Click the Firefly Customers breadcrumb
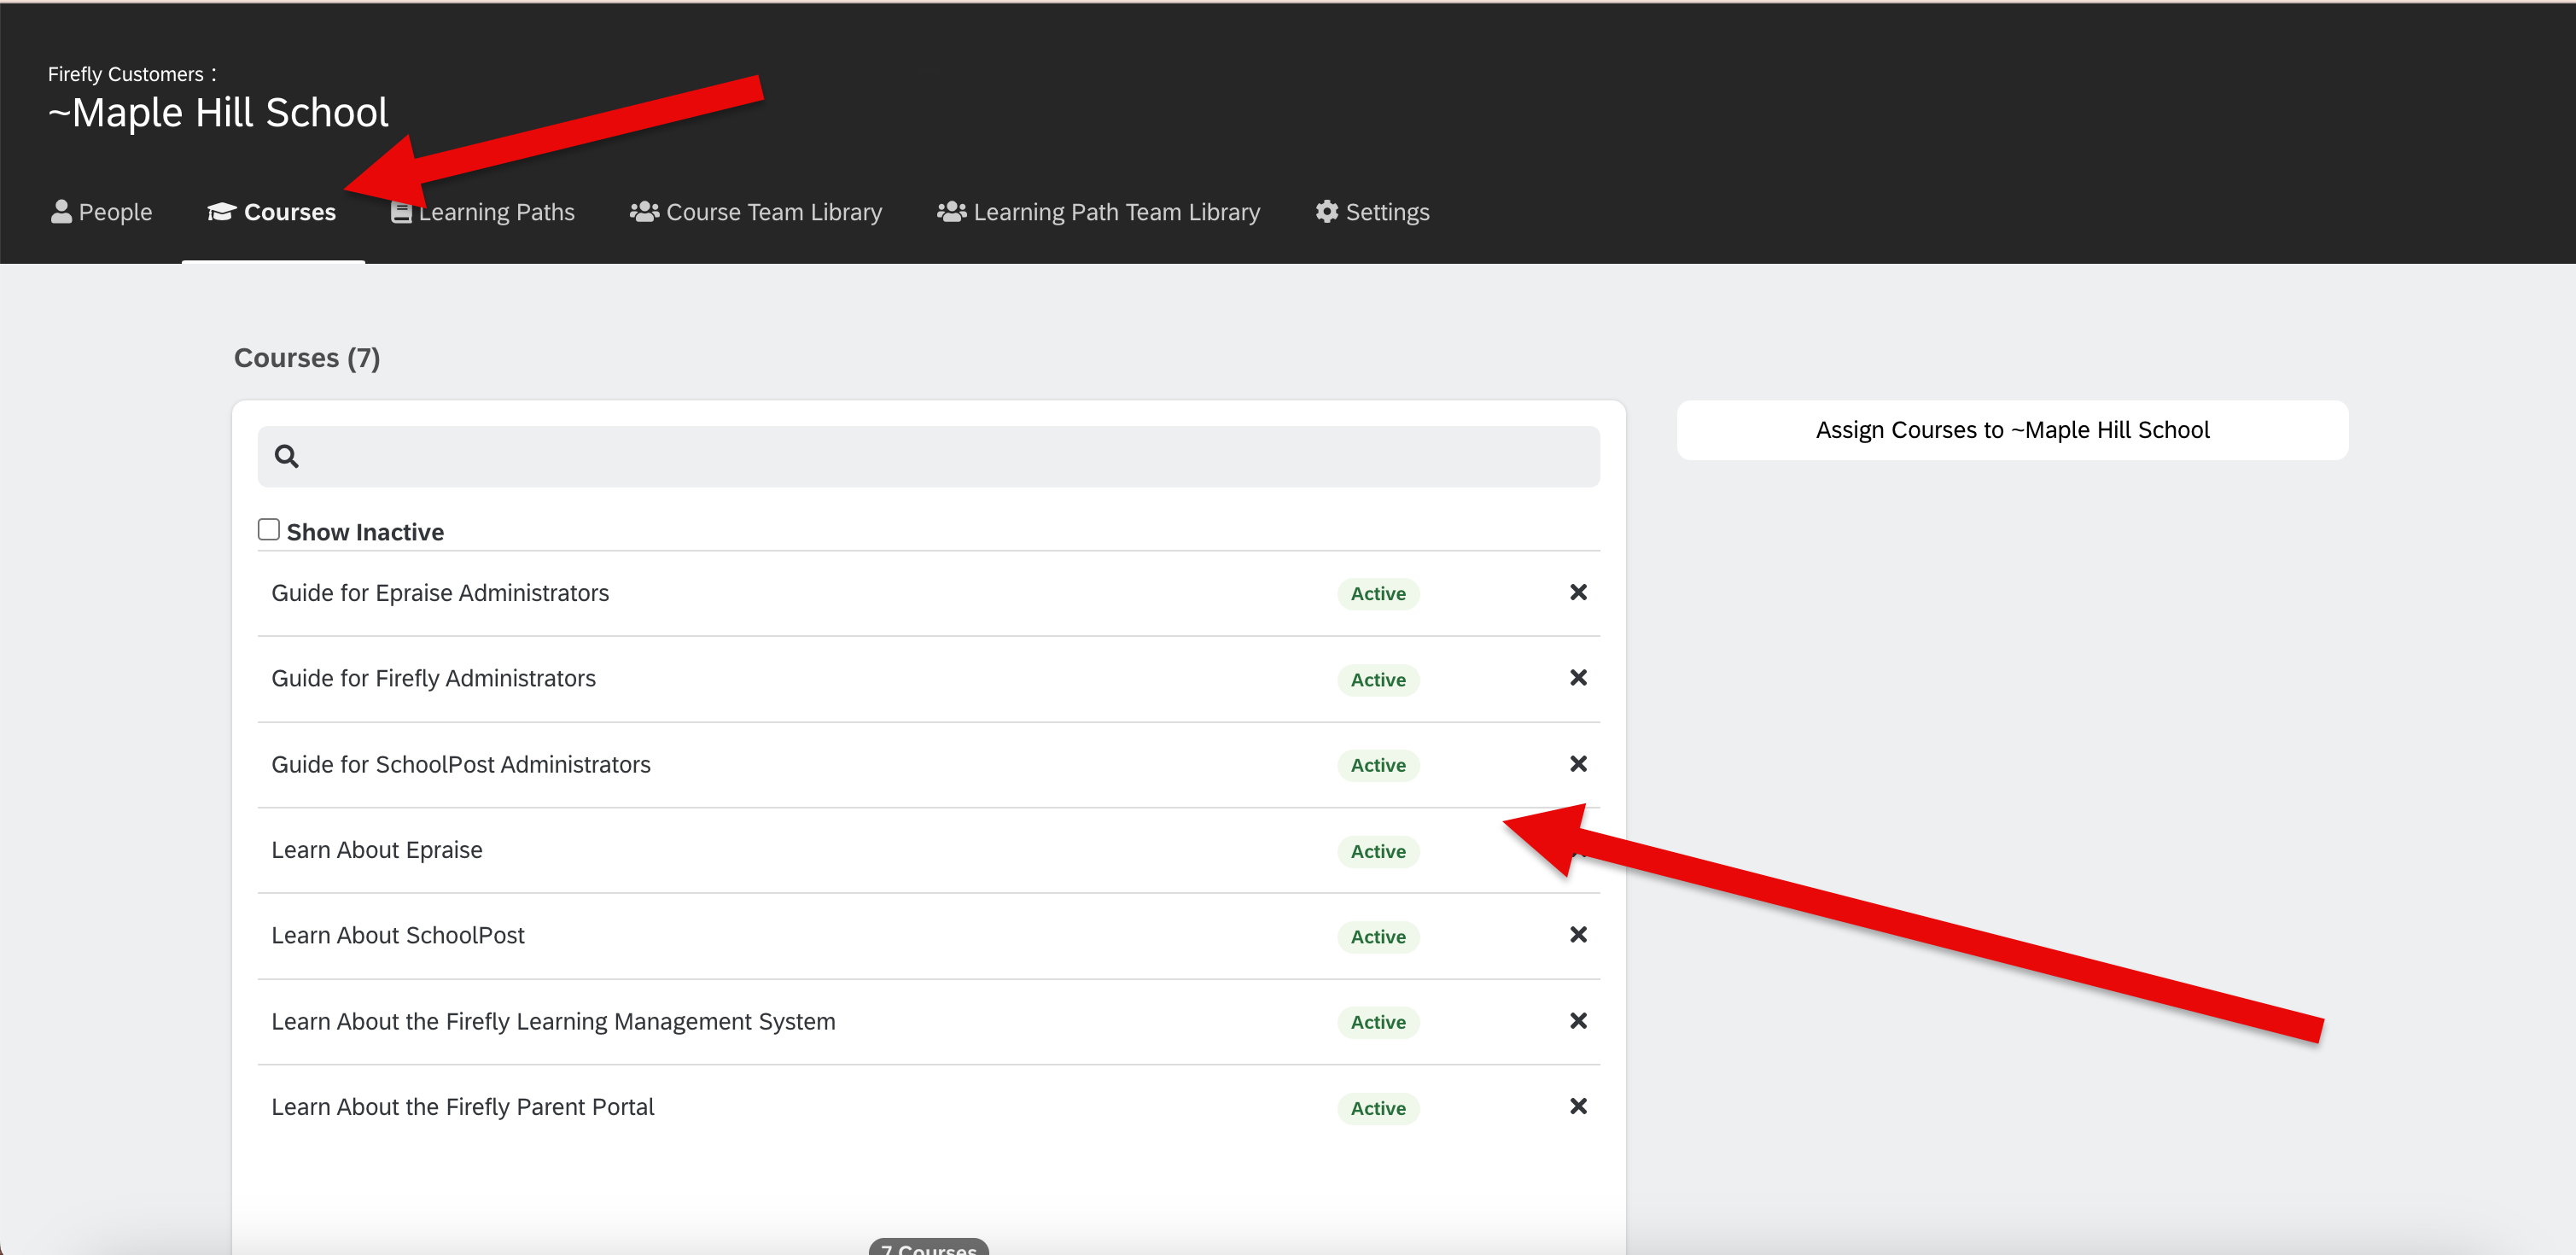2576x1255 pixels. tap(126, 74)
